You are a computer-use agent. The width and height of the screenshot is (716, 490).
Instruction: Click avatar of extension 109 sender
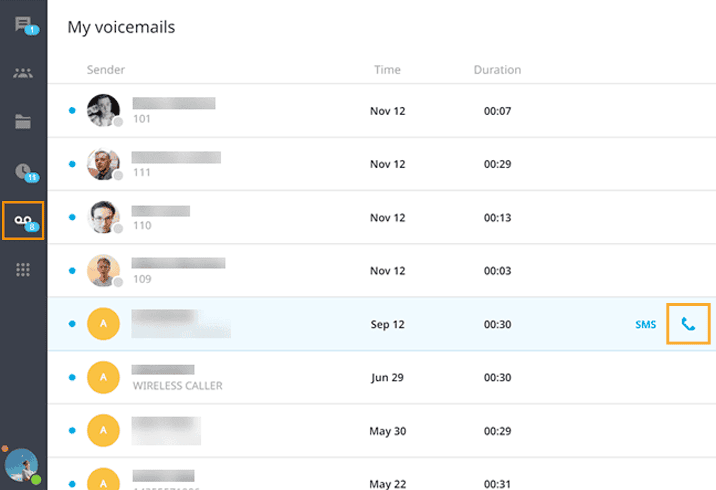tap(103, 270)
